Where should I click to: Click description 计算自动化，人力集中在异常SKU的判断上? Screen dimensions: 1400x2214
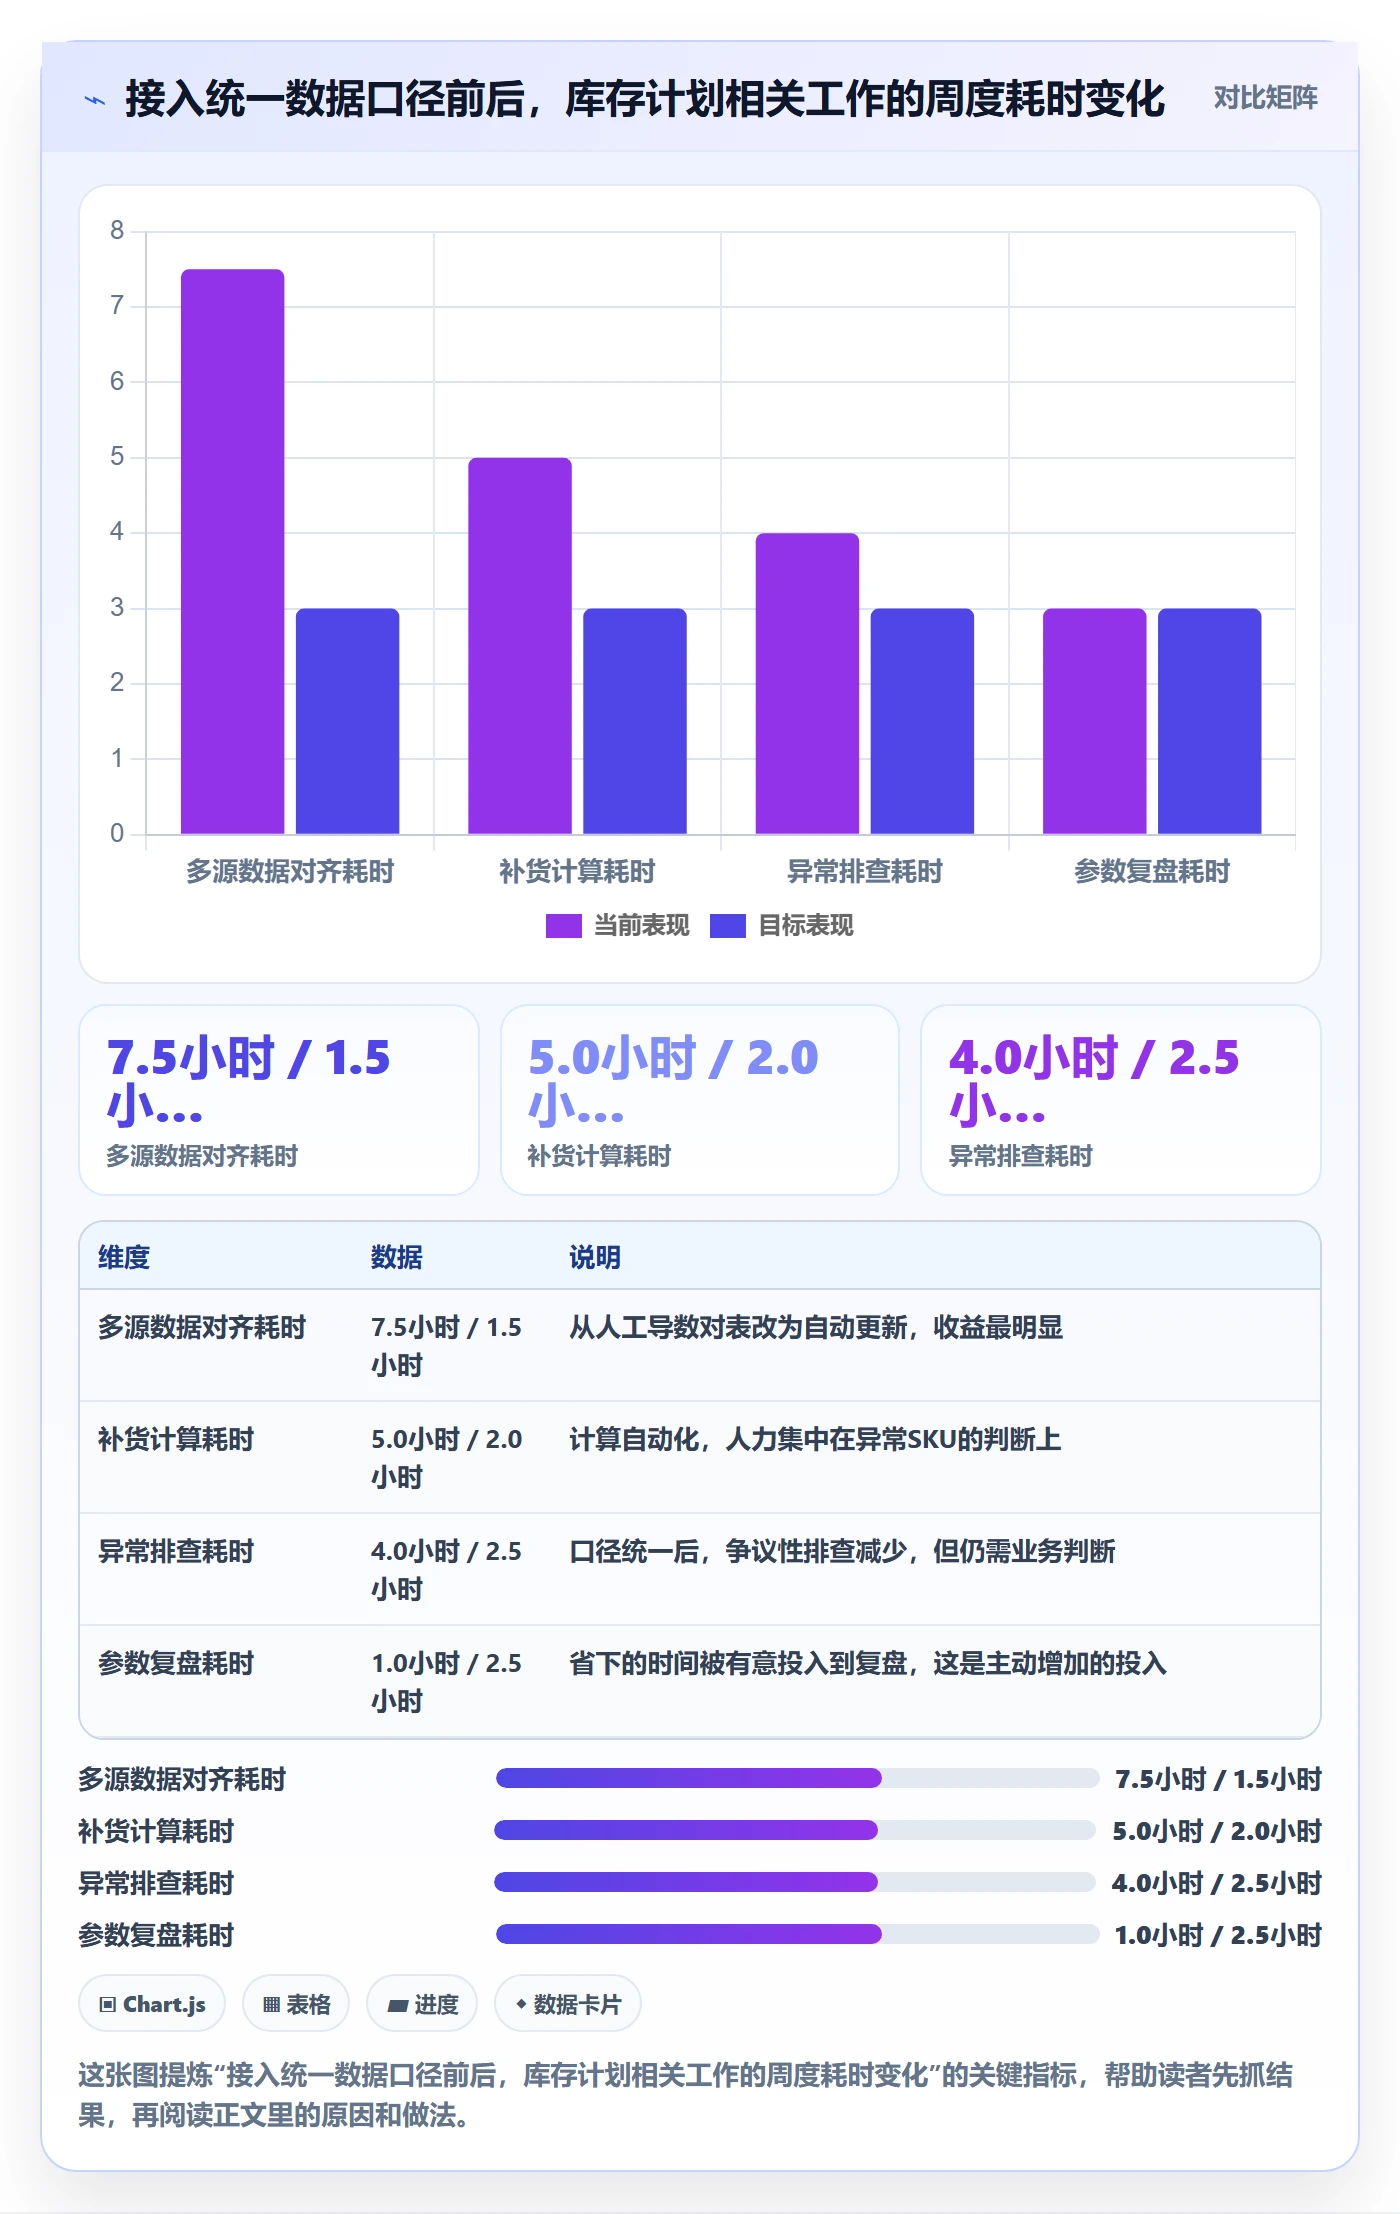click(x=815, y=1439)
